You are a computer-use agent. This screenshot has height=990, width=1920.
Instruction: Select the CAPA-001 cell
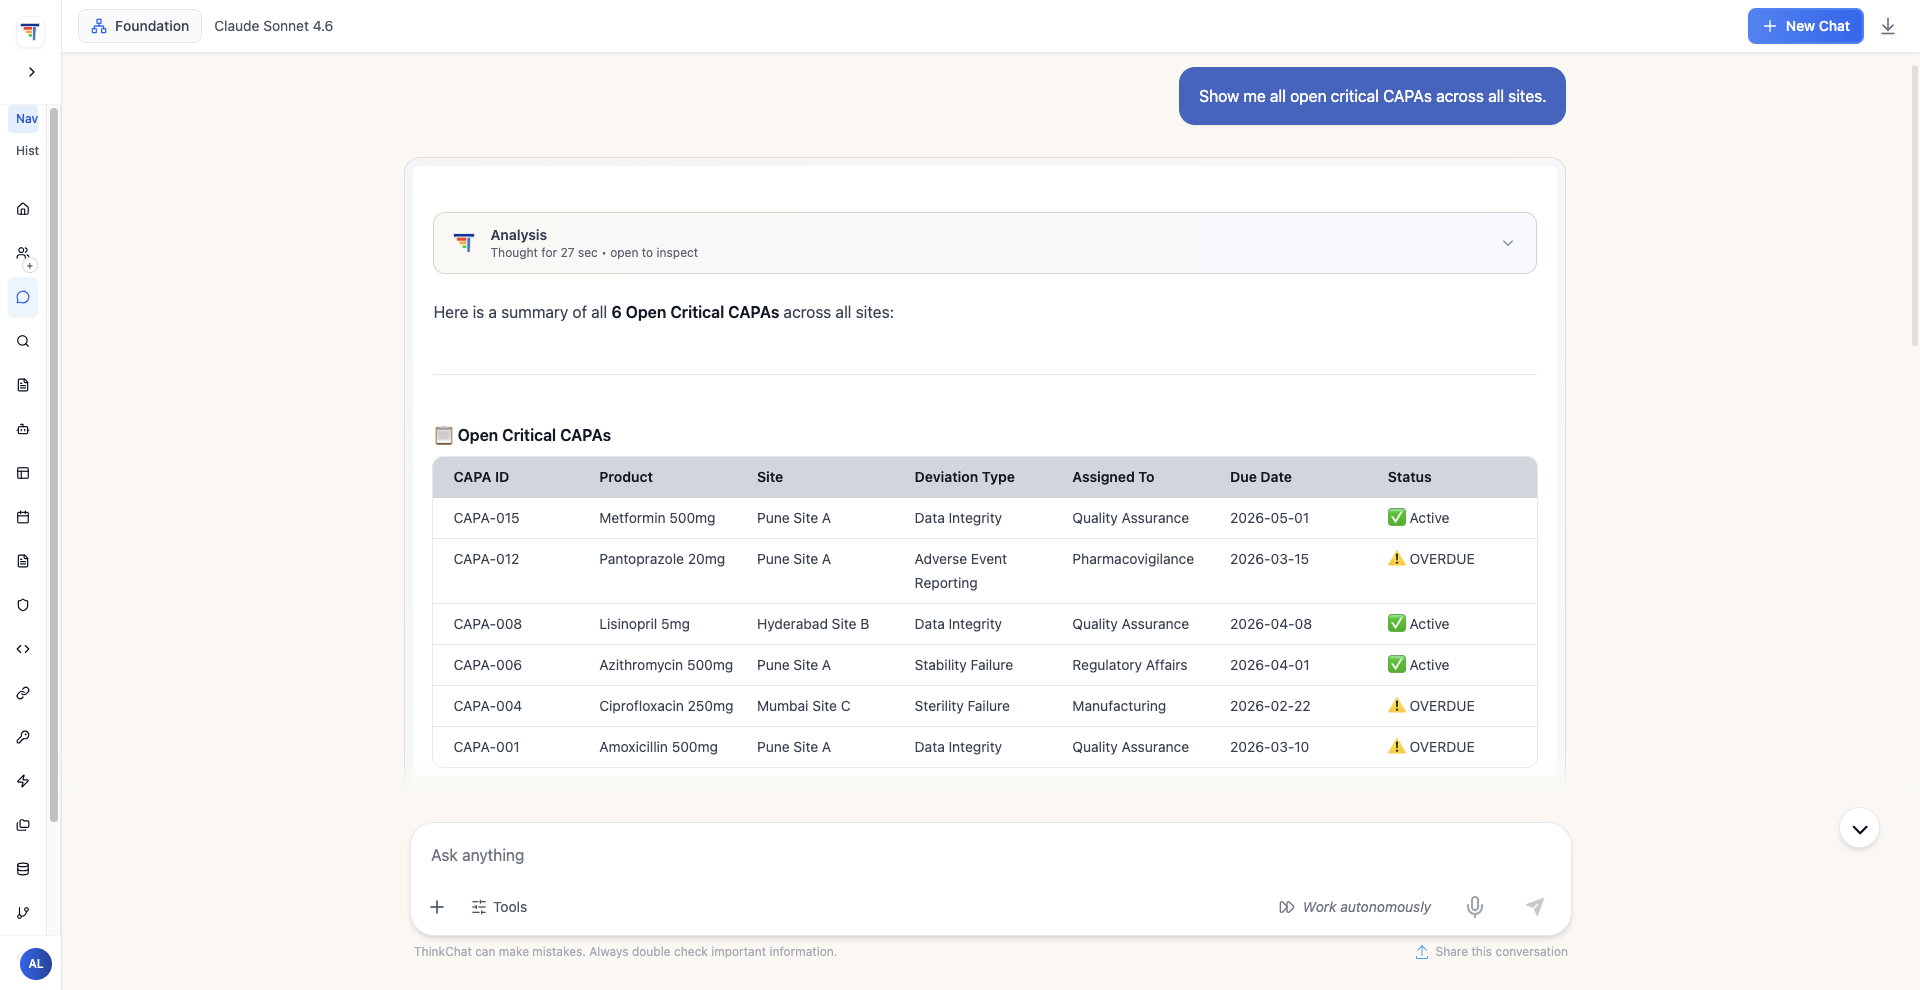coord(486,747)
